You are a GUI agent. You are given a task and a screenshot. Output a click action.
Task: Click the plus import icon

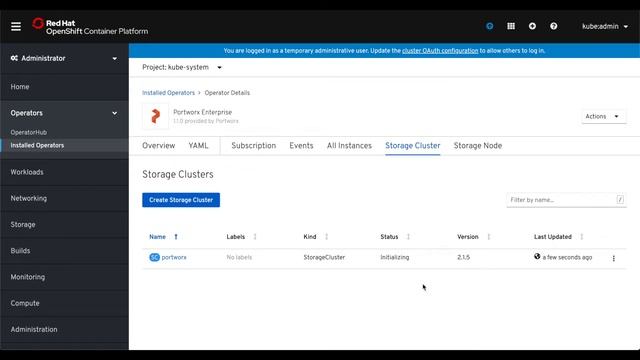point(532,26)
